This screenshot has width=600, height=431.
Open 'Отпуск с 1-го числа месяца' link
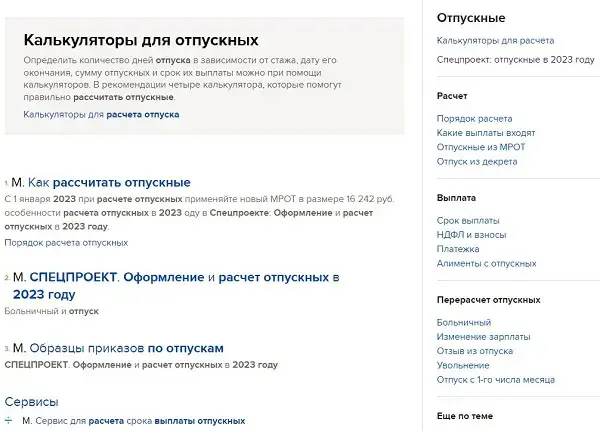pyautogui.click(x=496, y=380)
